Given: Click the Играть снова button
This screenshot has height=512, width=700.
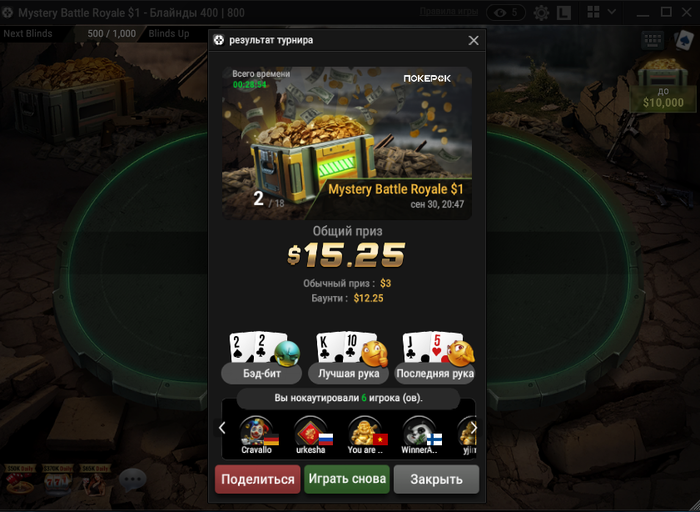Looking at the screenshot, I should tap(347, 479).
